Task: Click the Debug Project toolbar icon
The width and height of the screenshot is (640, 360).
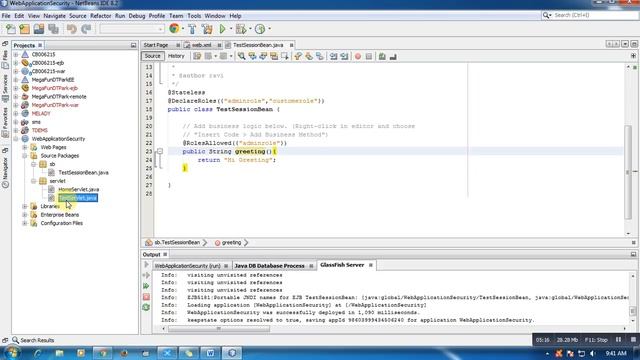Action: pos(241,29)
